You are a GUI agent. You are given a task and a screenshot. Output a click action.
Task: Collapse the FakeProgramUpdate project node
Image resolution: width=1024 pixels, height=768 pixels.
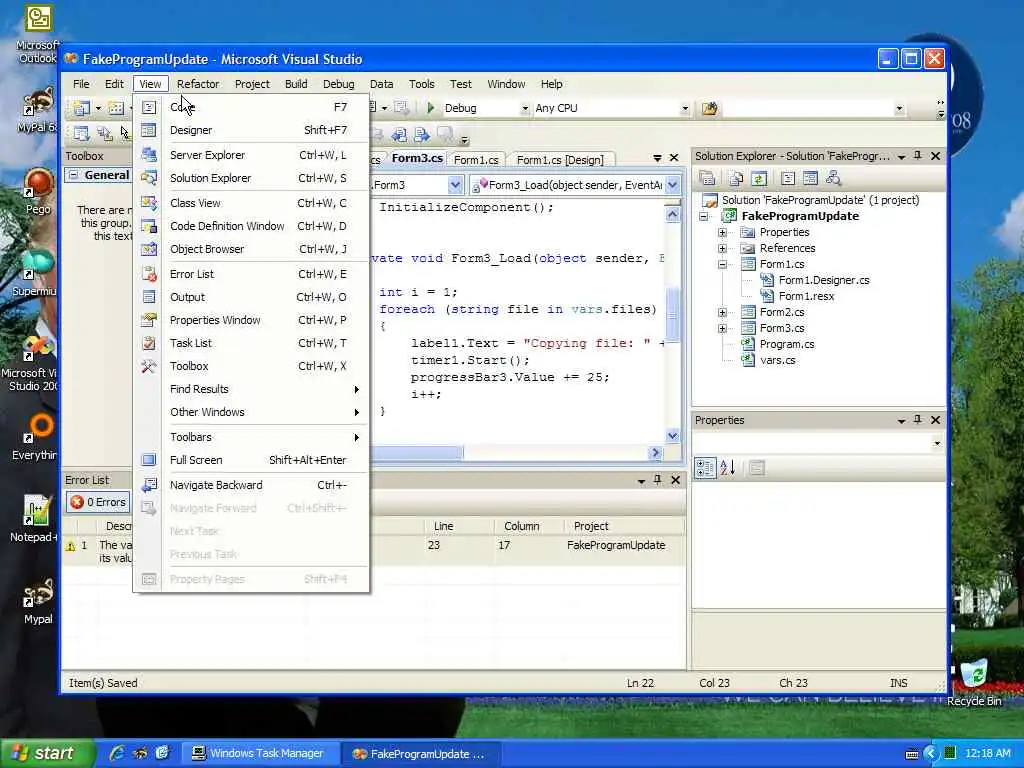(703, 216)
